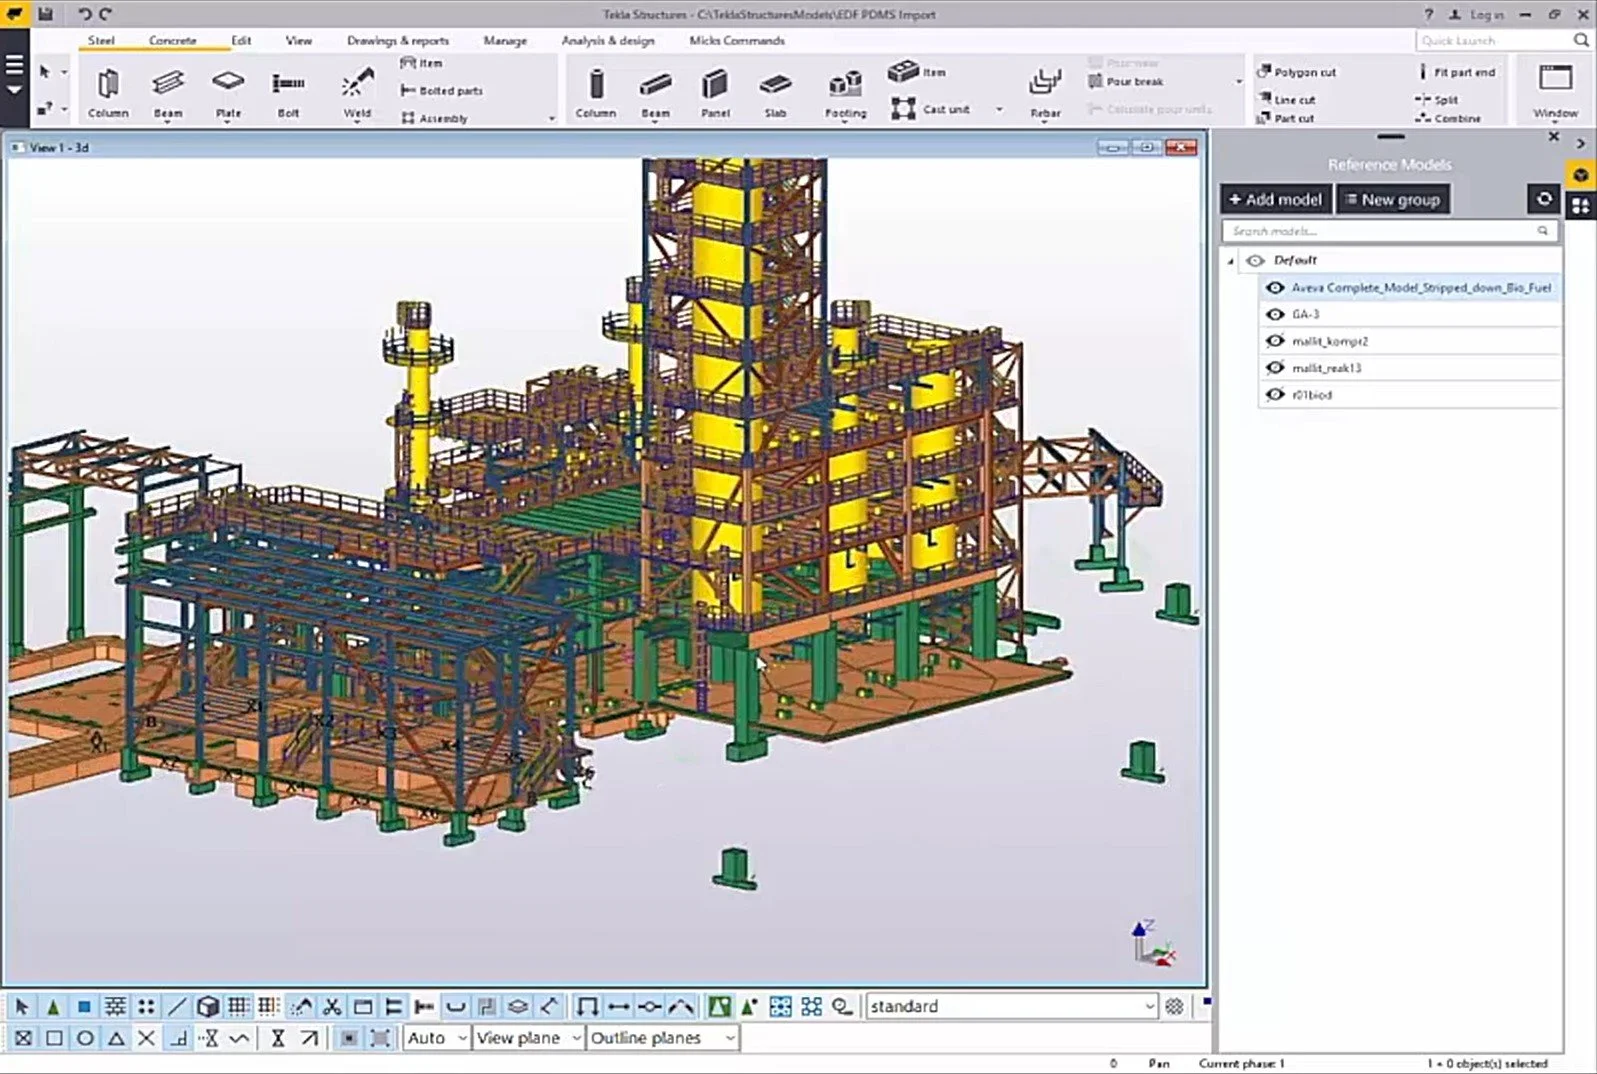Click the save icon in title bar
The image size is (1597, 1074).
[x=45, y=14]
